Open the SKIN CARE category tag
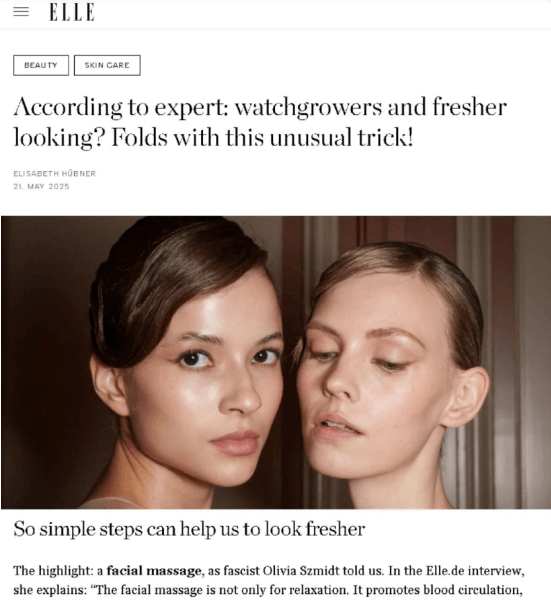Screen dimensions: 551x600 [107, 65]
